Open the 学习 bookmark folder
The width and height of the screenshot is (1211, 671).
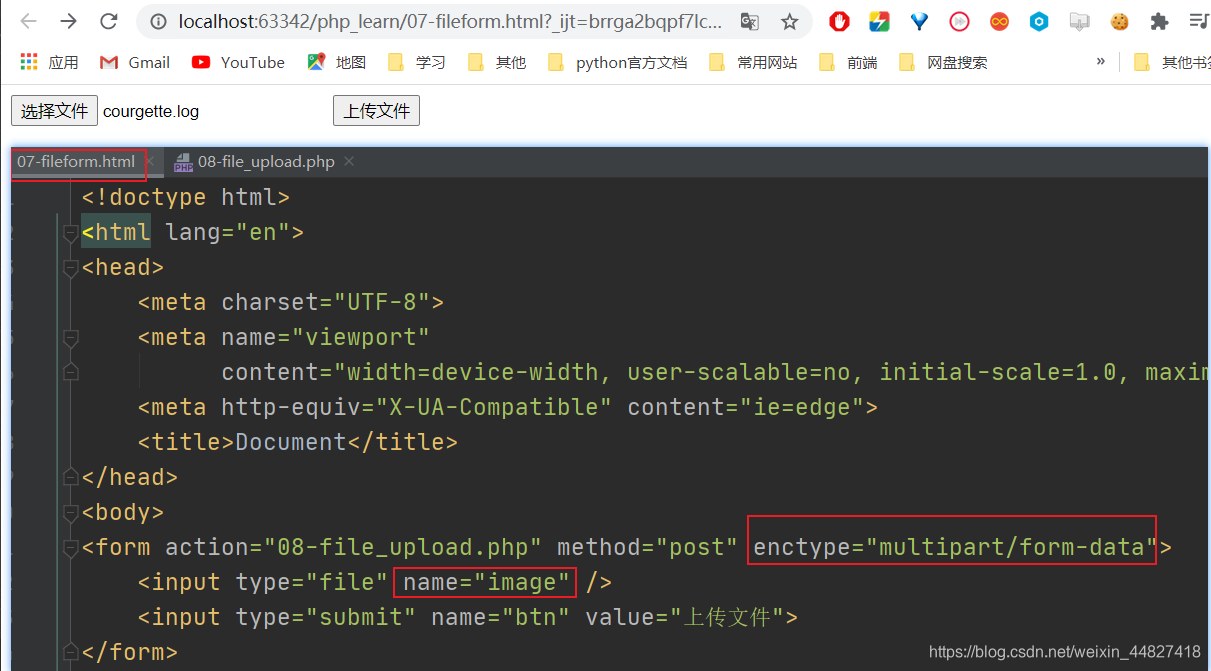(x=417, y=62)
